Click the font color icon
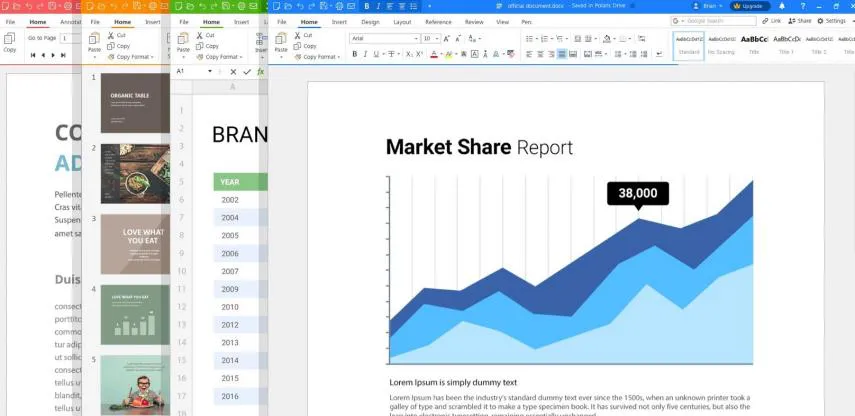The width and height of the screenshot is (855, 416). (434, 54)
